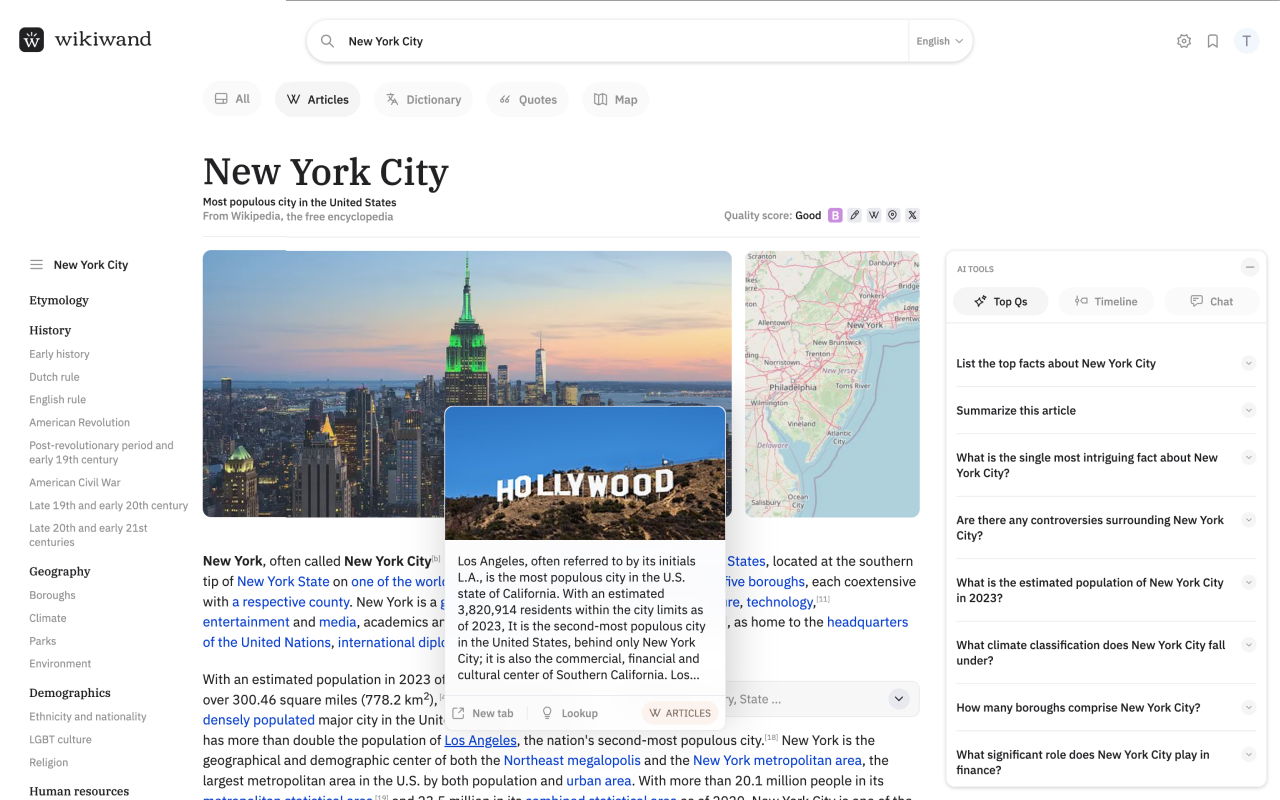Open the wikiwand bookmarks icon
1280x800 pixels.
pyautogui.click(x=1213, y=41)
